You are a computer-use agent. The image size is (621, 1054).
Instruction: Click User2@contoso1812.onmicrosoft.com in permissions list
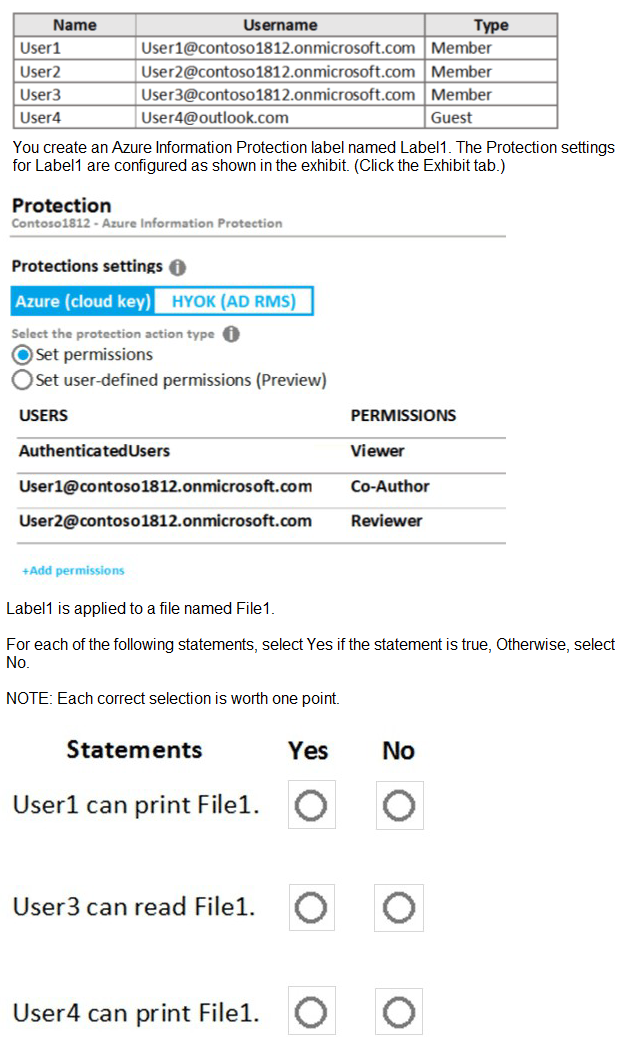[x=165, y=521]
